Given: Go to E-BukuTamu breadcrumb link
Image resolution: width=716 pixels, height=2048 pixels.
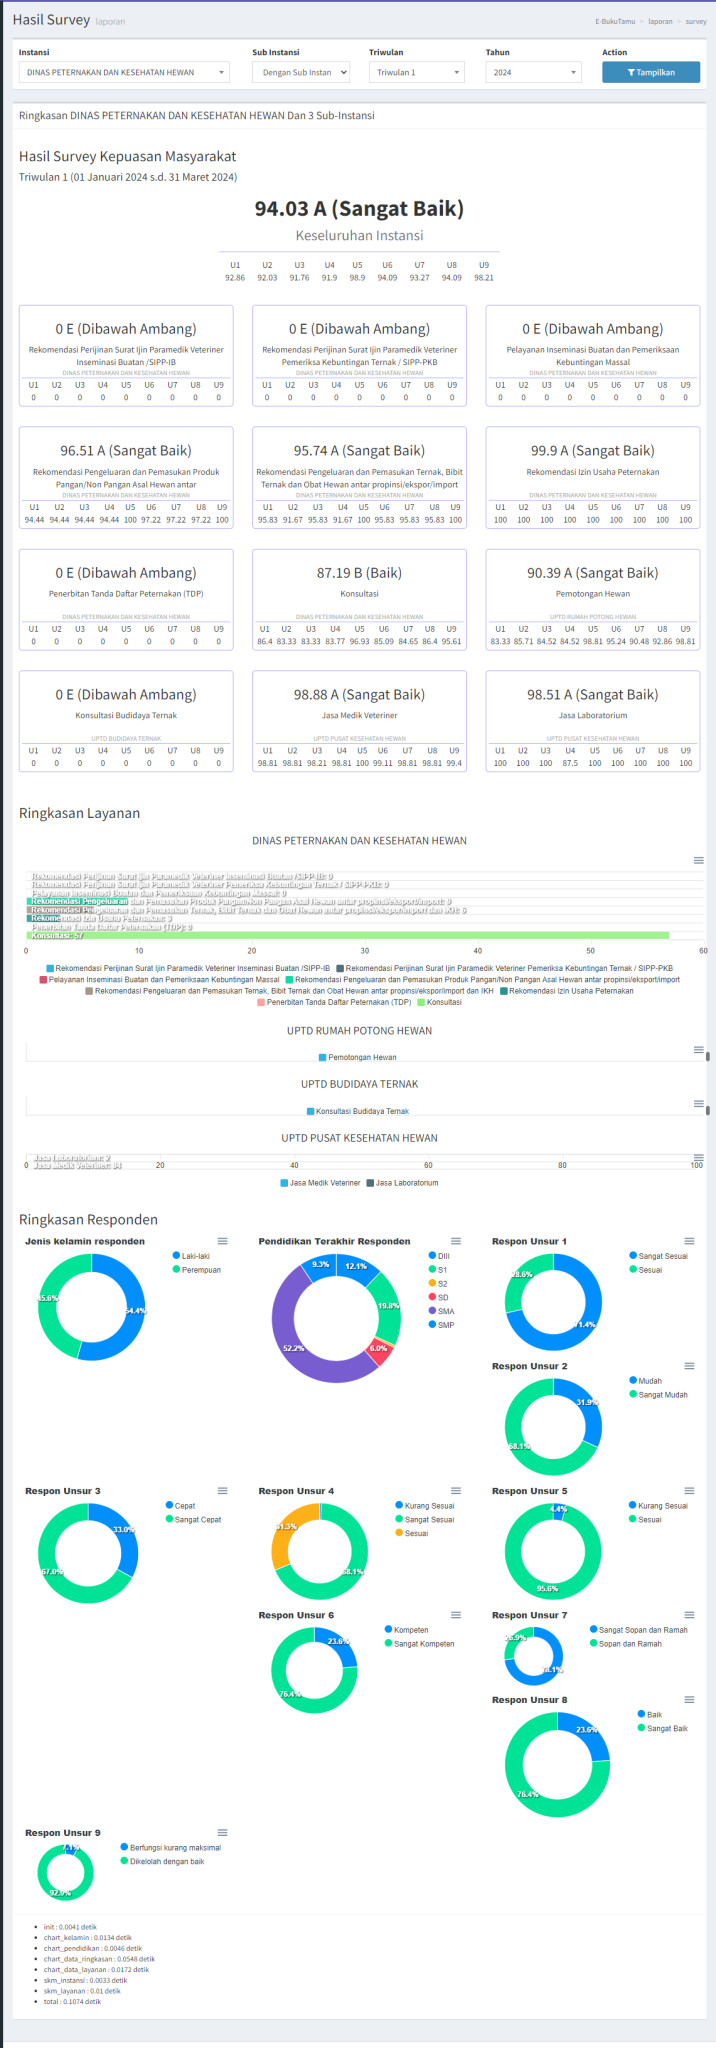Looking at the screenshot, I should pos(614,21).
